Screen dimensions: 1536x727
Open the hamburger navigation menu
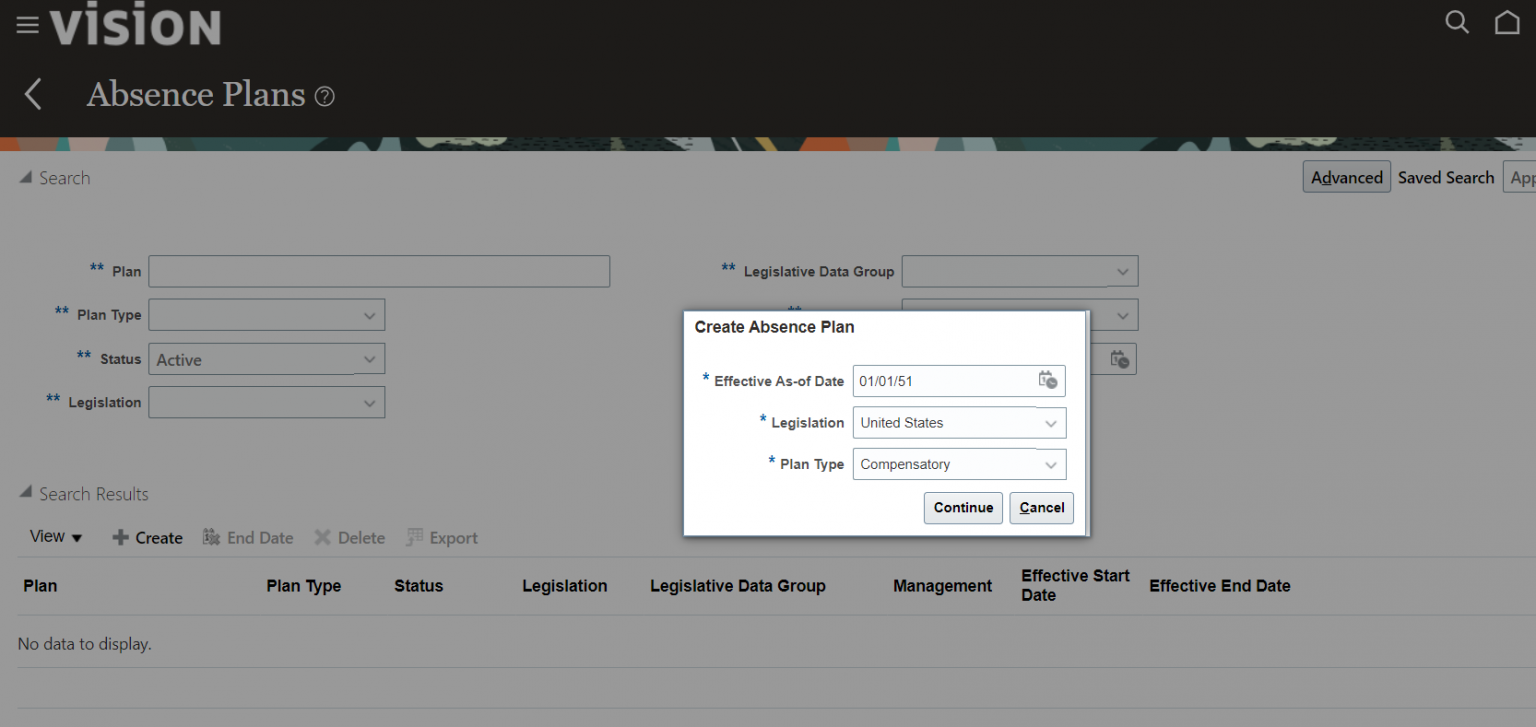point(27,25)
